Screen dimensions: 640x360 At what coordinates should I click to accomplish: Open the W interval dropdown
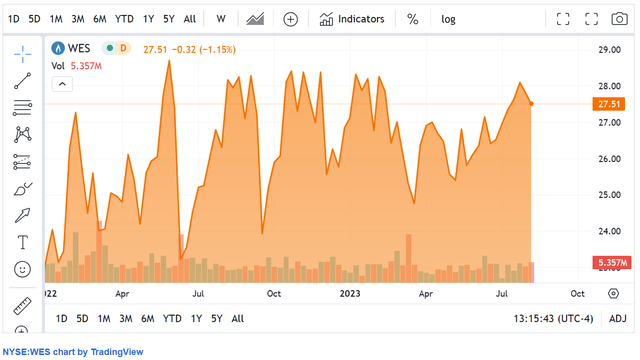tap(221, 19)
